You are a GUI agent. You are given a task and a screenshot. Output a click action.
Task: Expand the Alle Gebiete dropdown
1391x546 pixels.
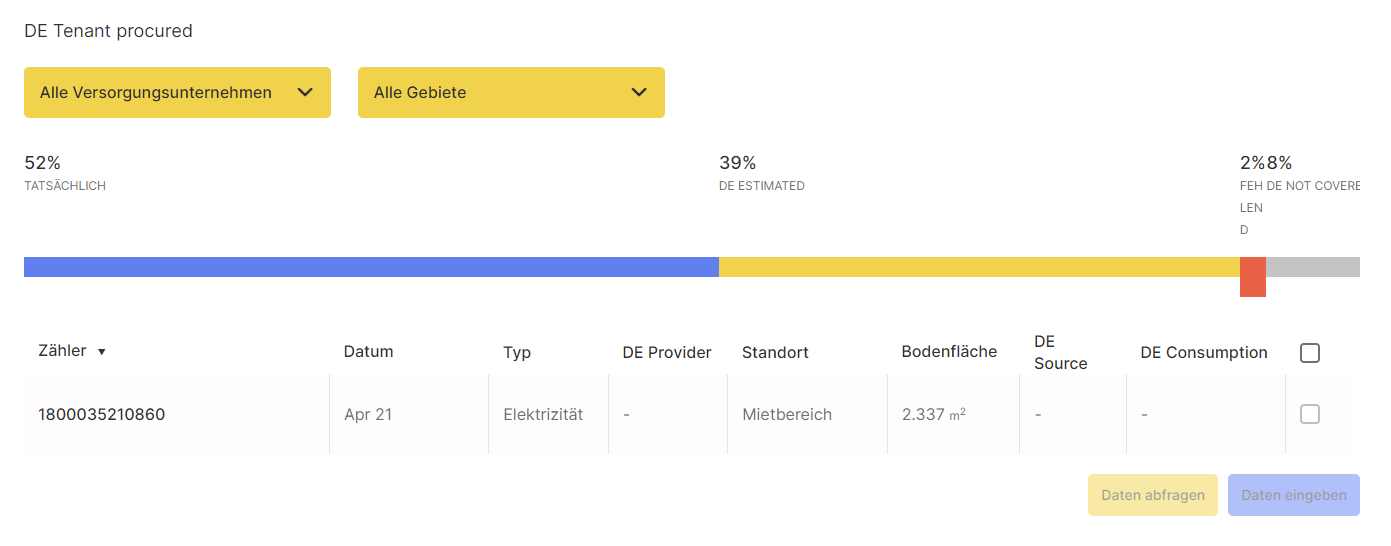(x=510, y=93)
